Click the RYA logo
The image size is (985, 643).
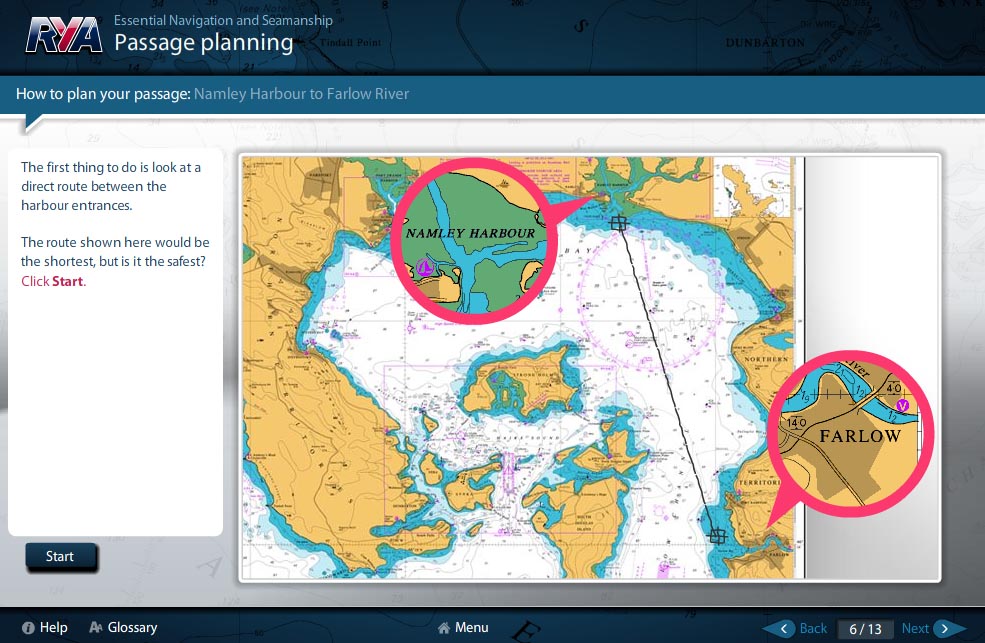tap(63, 35)
